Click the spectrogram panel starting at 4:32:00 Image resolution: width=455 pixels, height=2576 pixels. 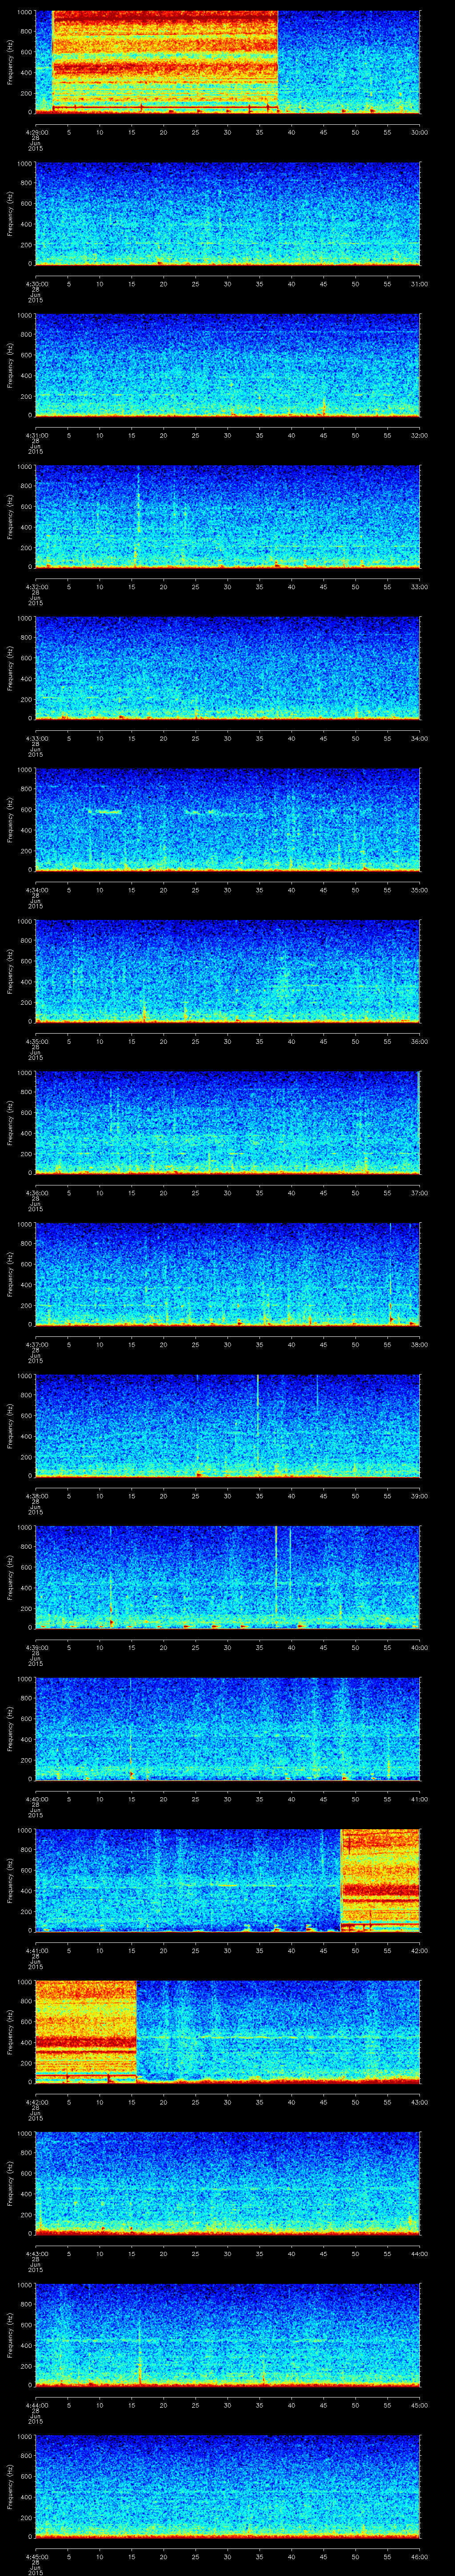click(228, 517)
